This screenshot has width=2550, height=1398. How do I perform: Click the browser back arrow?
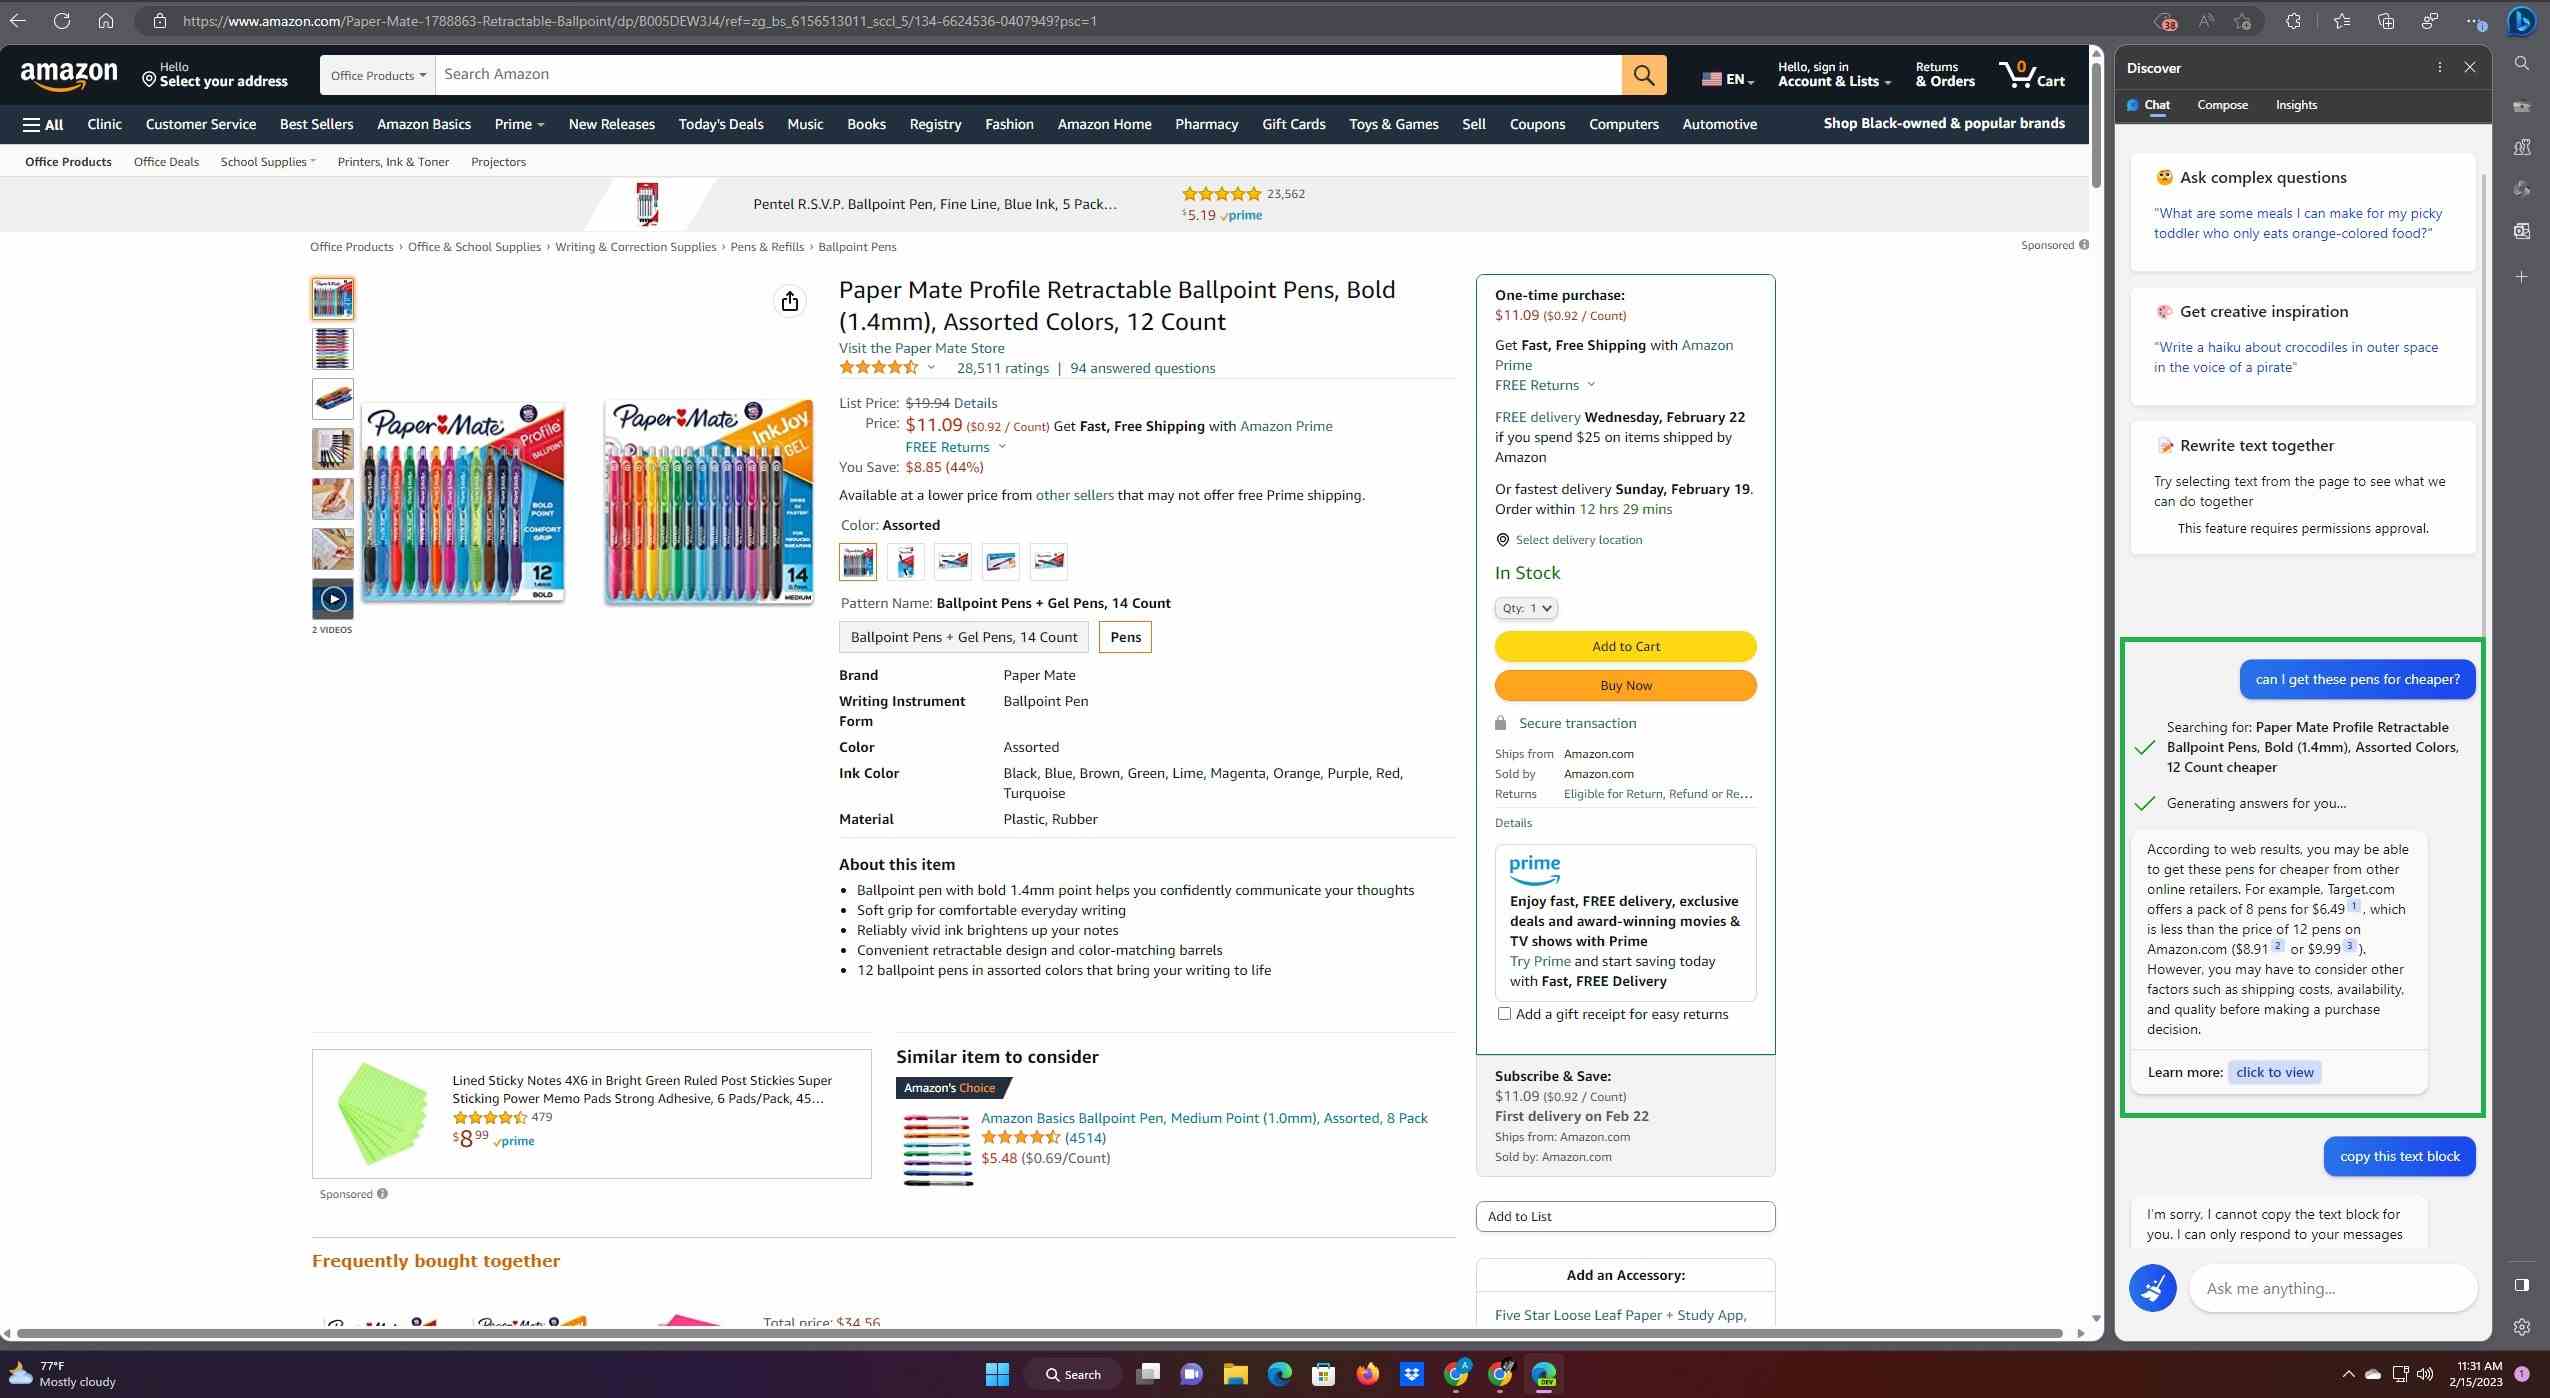[18, 20]
